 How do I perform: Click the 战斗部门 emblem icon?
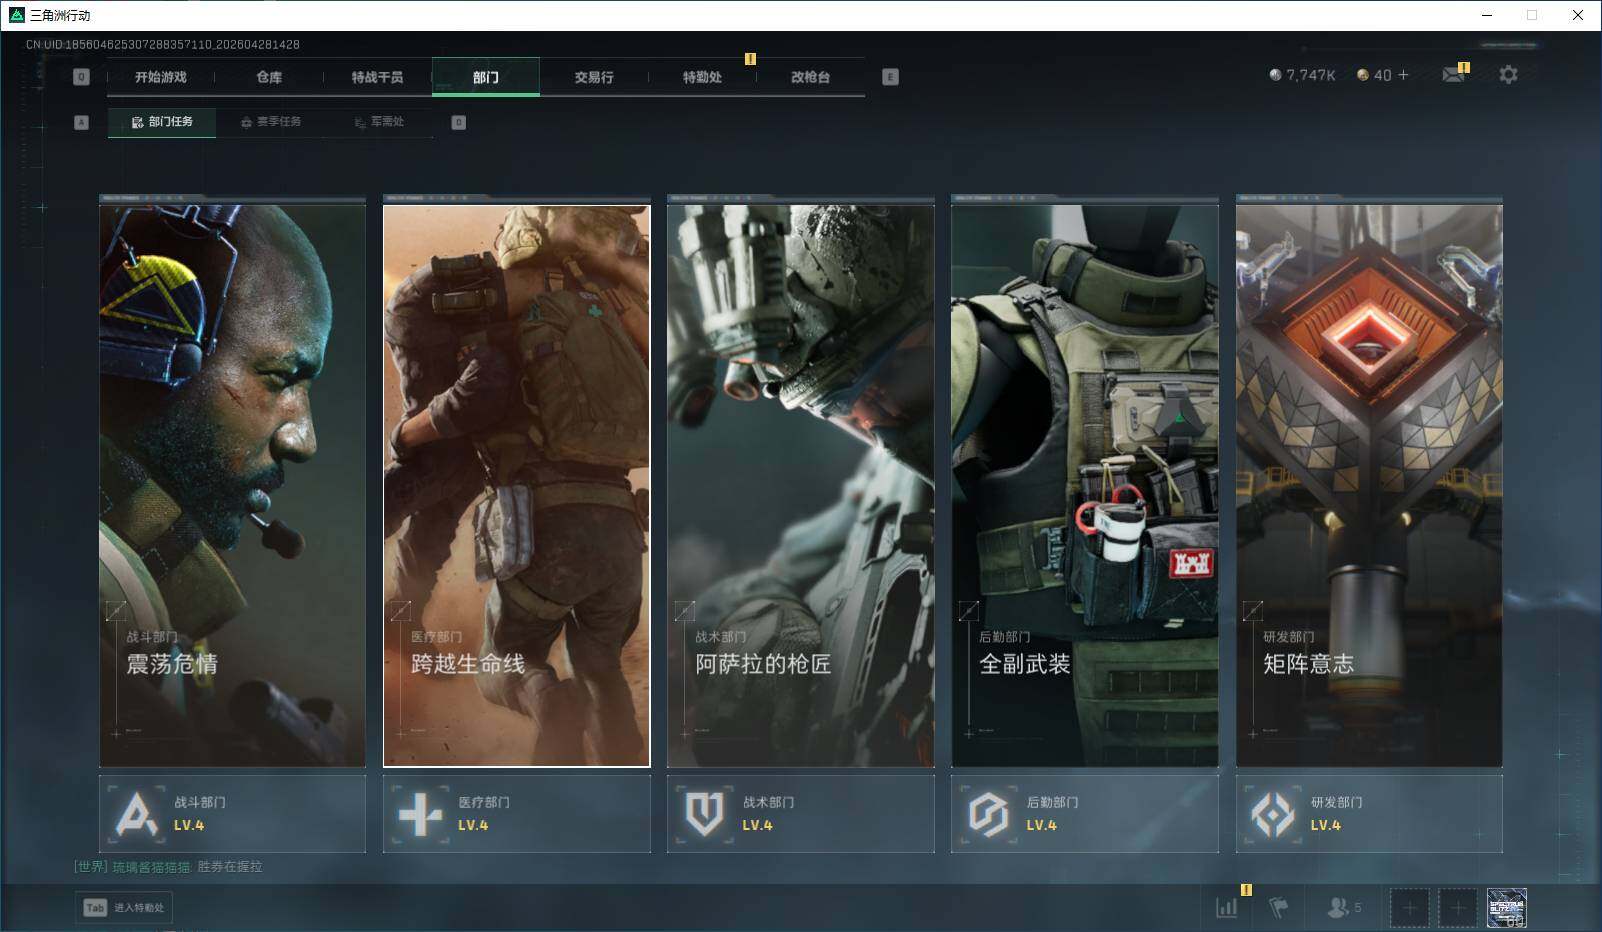(x=136, y=814)
